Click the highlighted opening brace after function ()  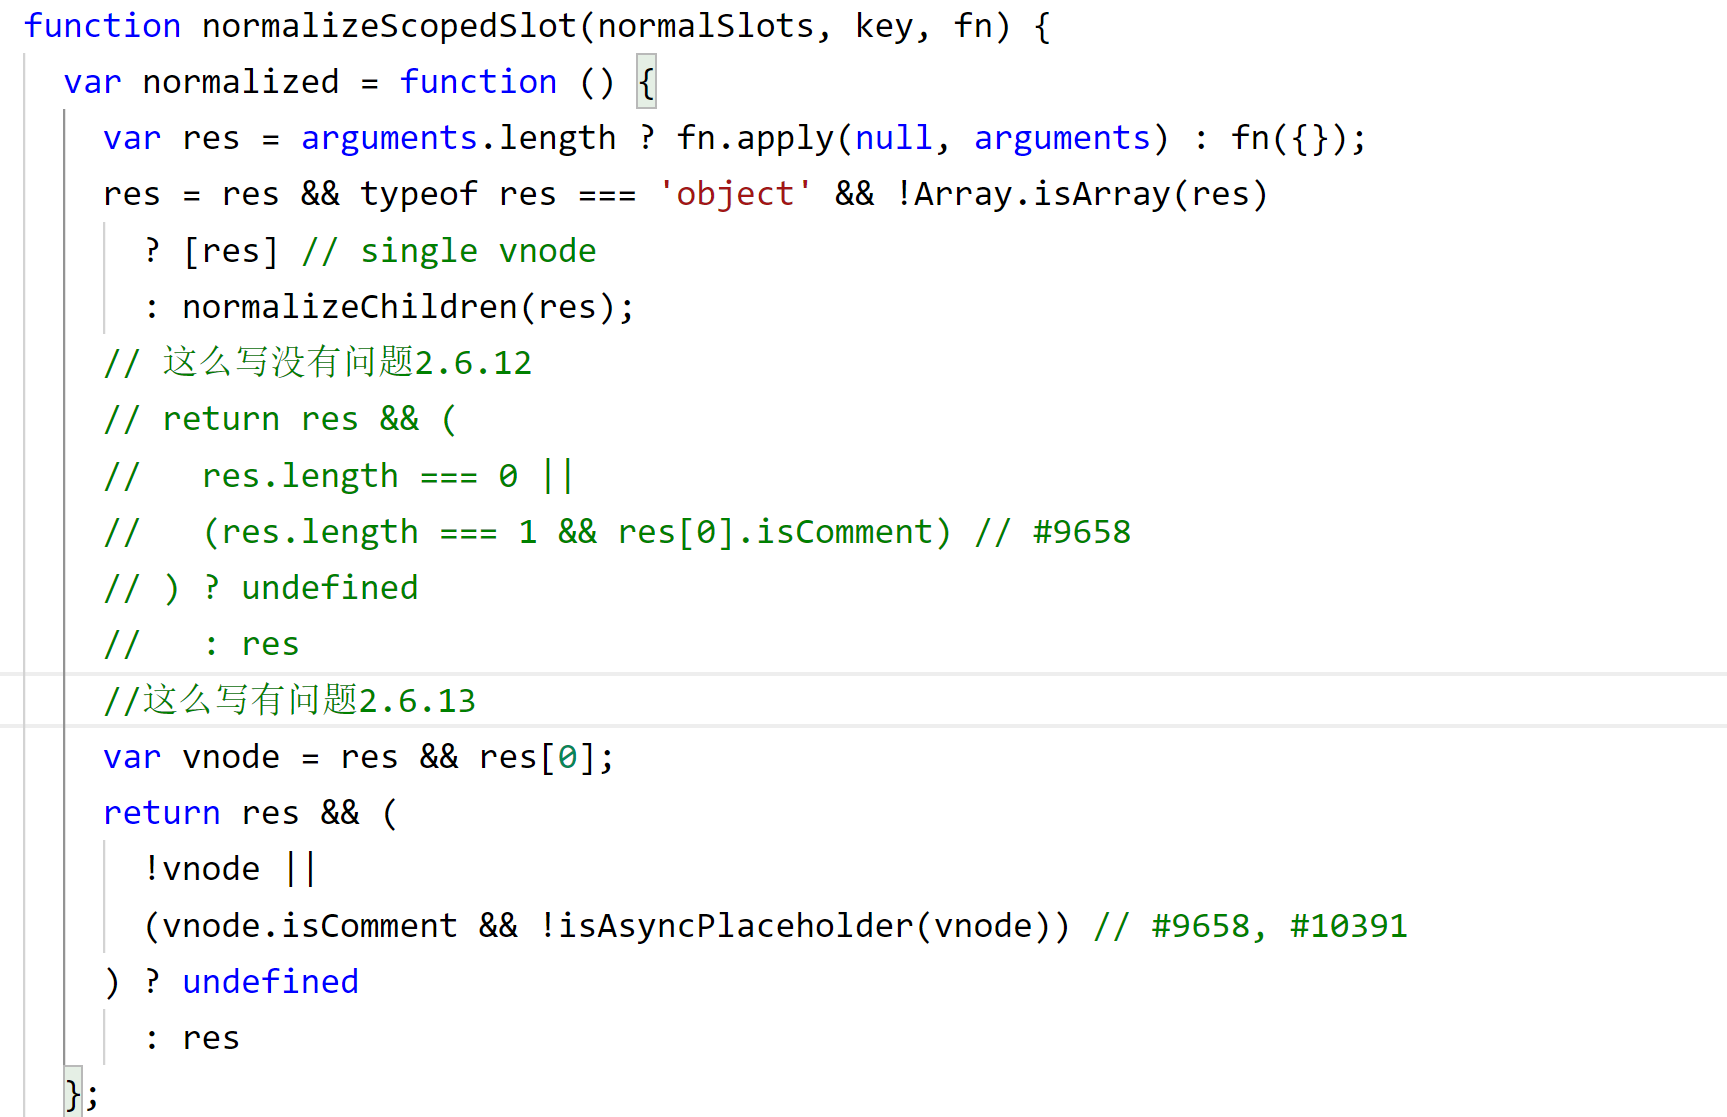tap(646, 81)
